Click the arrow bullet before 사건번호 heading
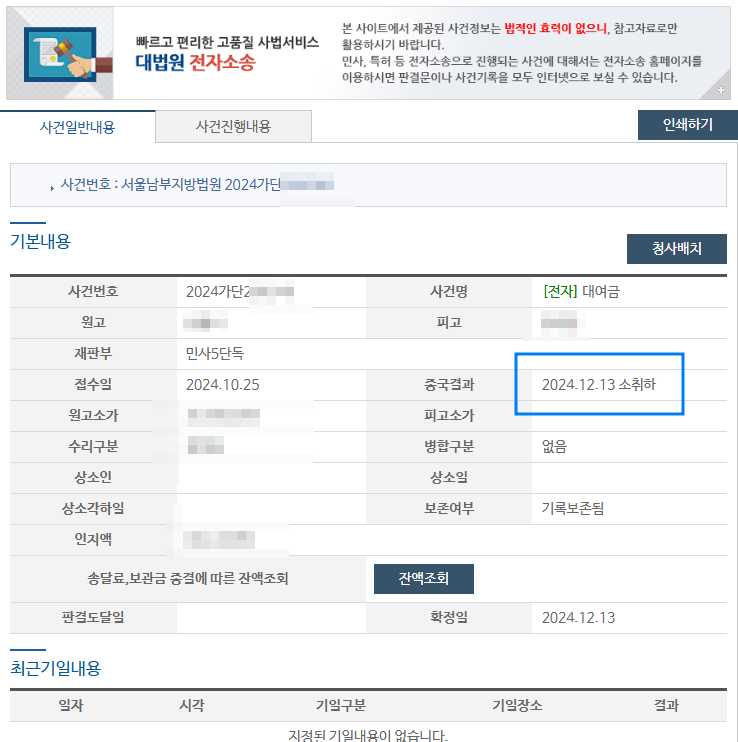 click(52, 186)
